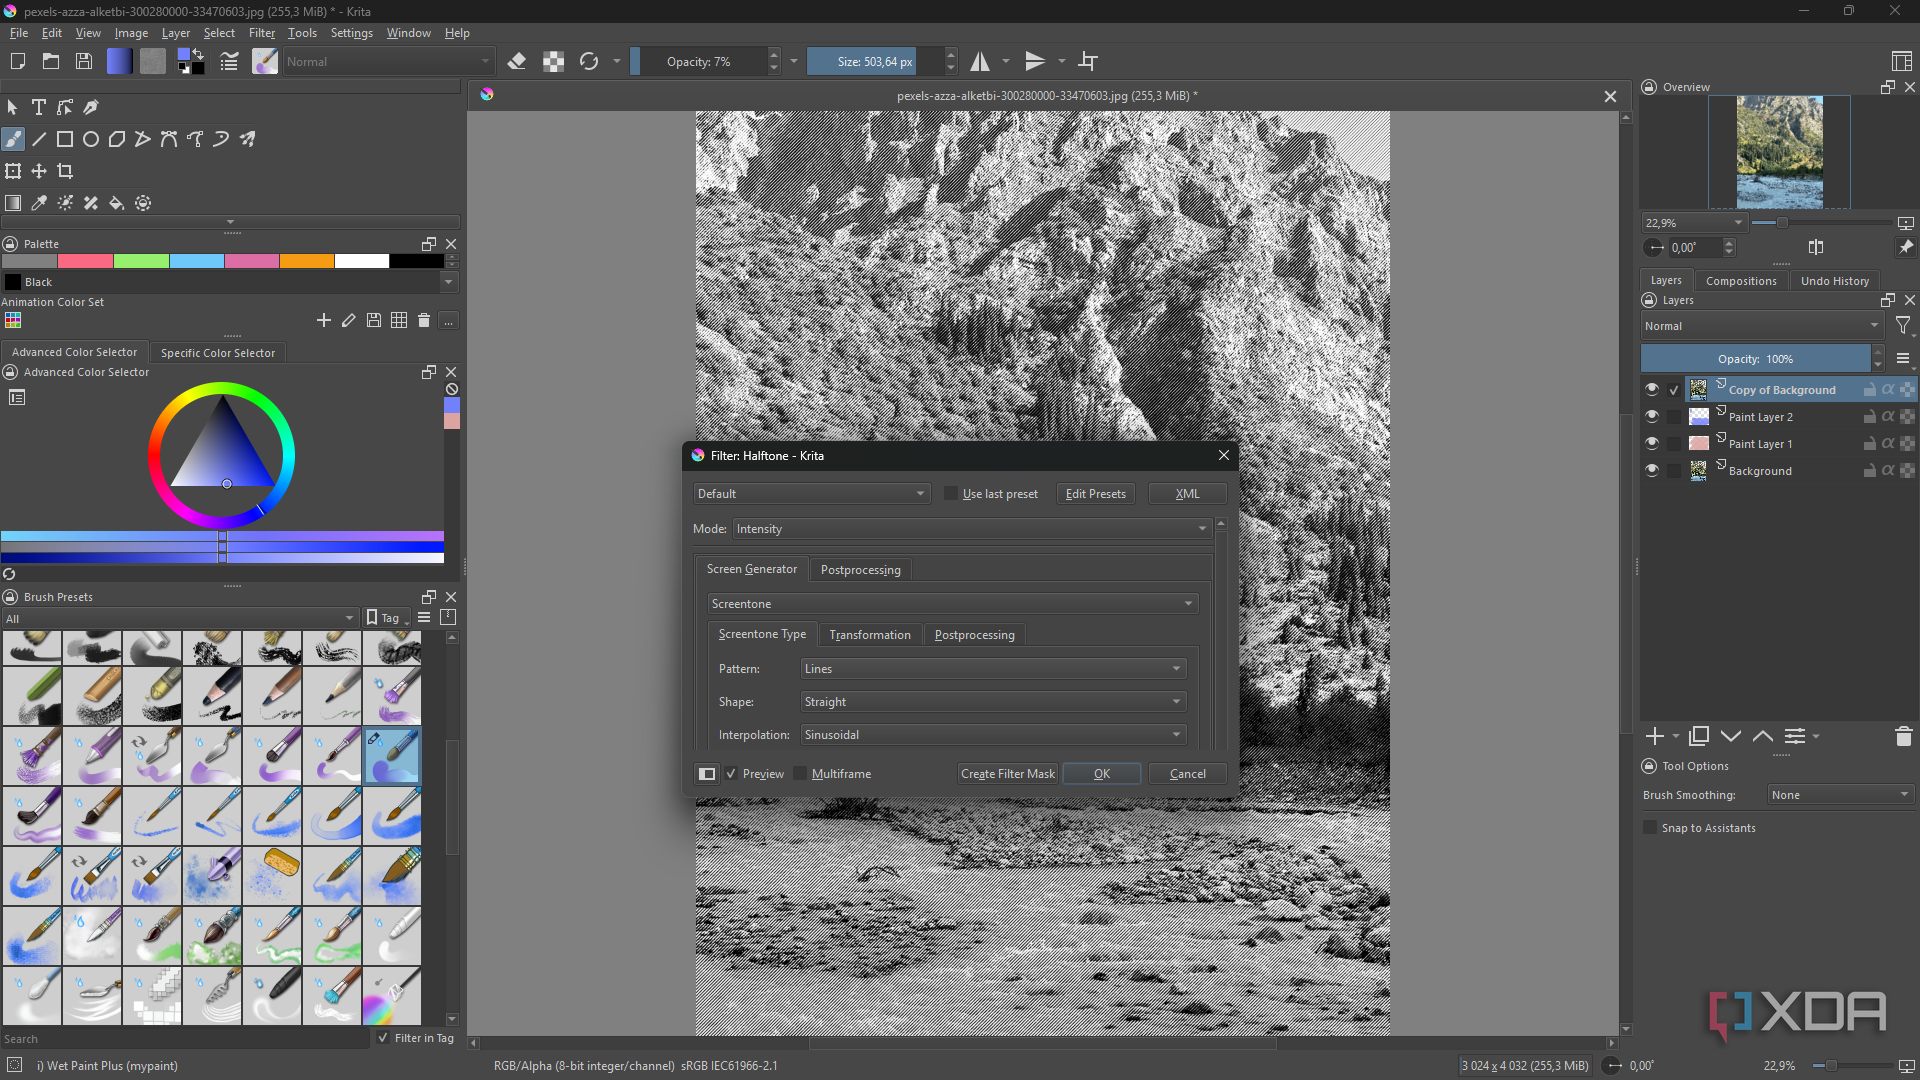This screenshot has width=1920, height=1080.
Task: Hide the Copy of Background layer
Action: coord(1652,390)
